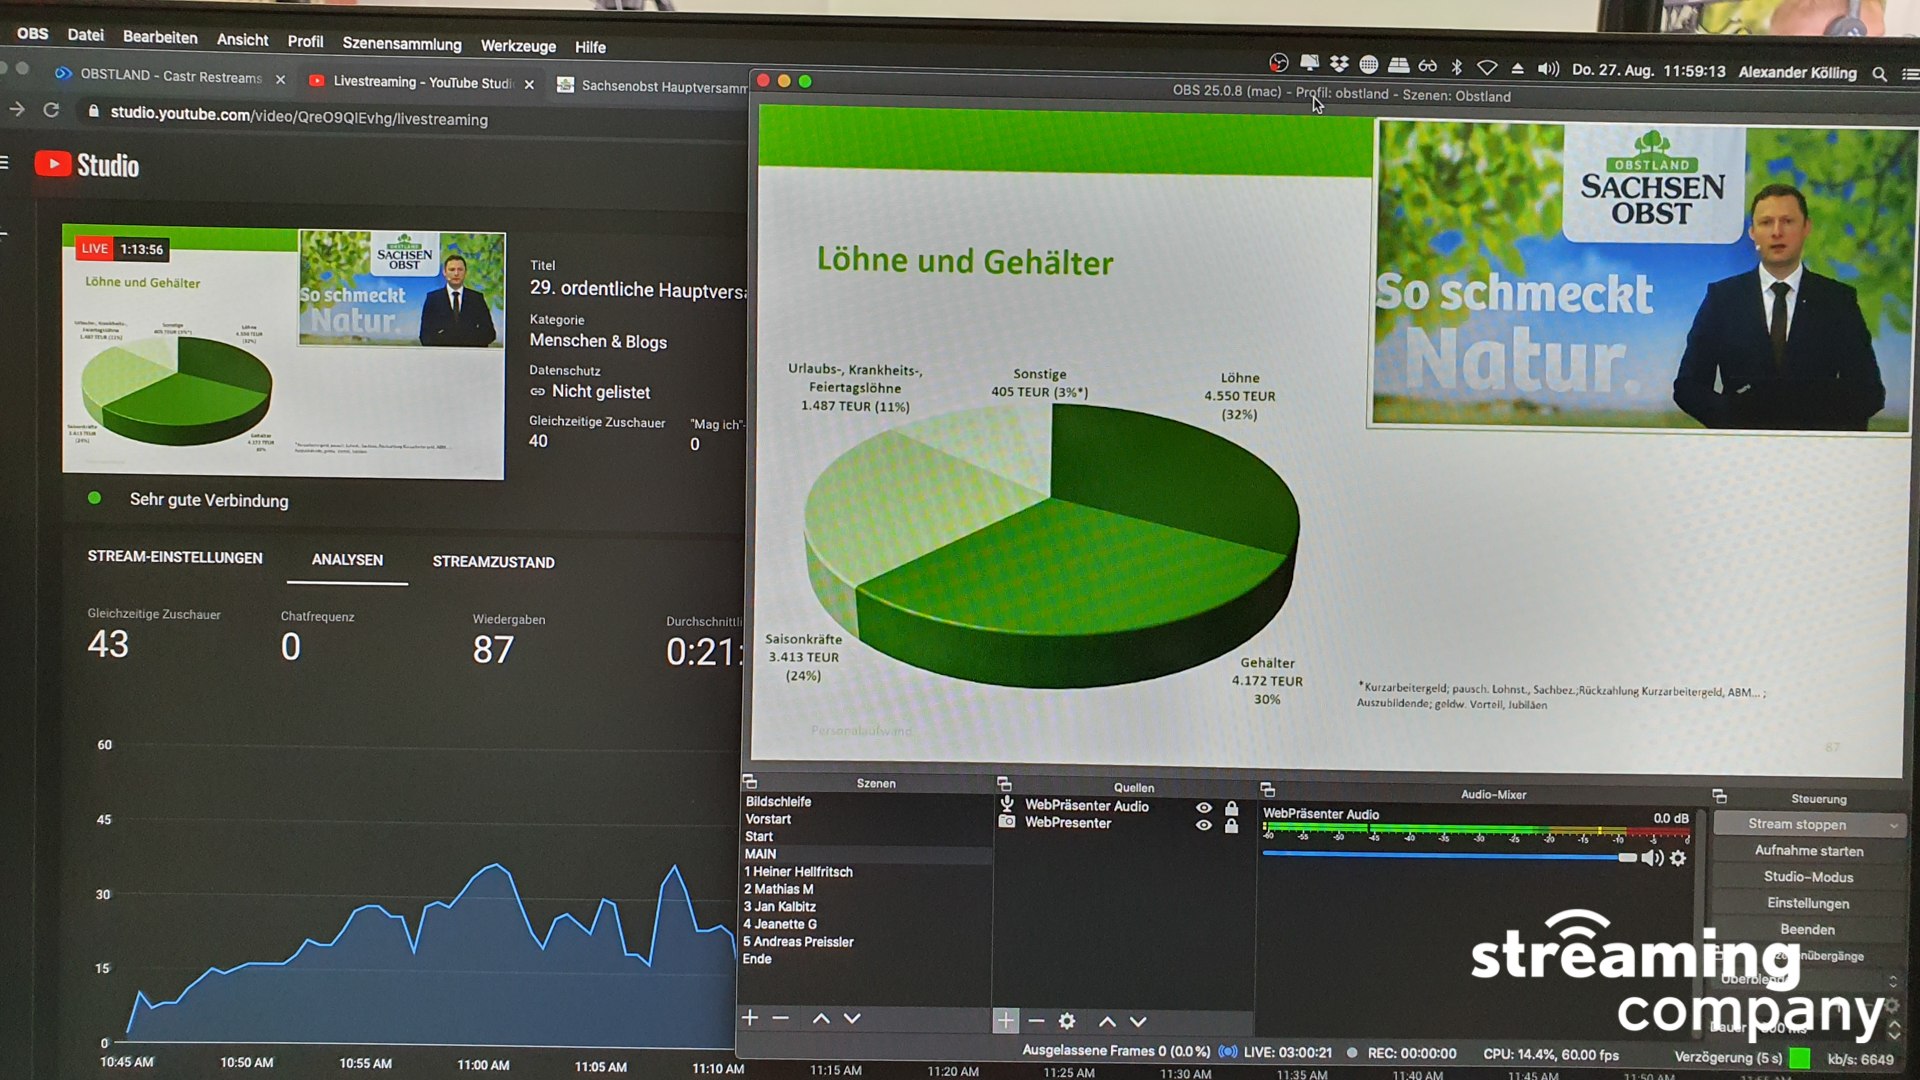Toggle lock on WebPräsenter Audio source
Screen dimensions: 1920x1080
1232,808
